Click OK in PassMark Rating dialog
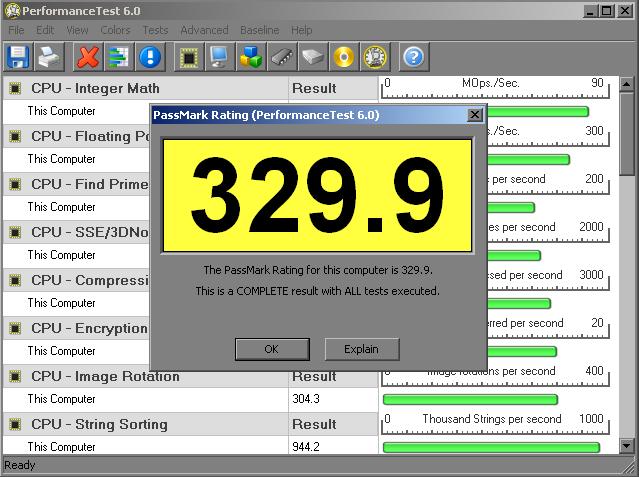Viewport: 639px width, 477px height. tap(272, 349)
